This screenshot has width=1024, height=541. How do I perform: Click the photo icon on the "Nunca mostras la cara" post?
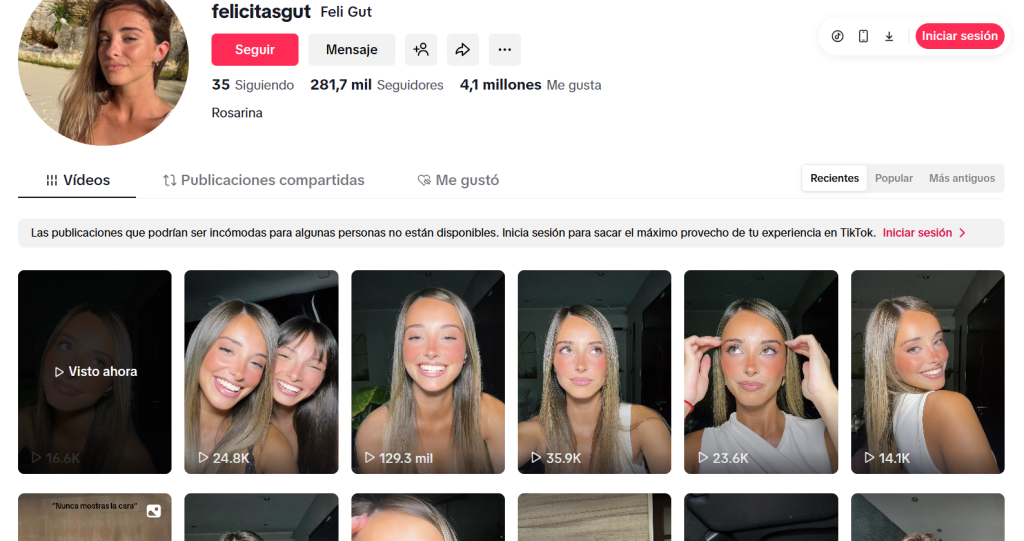153,511
